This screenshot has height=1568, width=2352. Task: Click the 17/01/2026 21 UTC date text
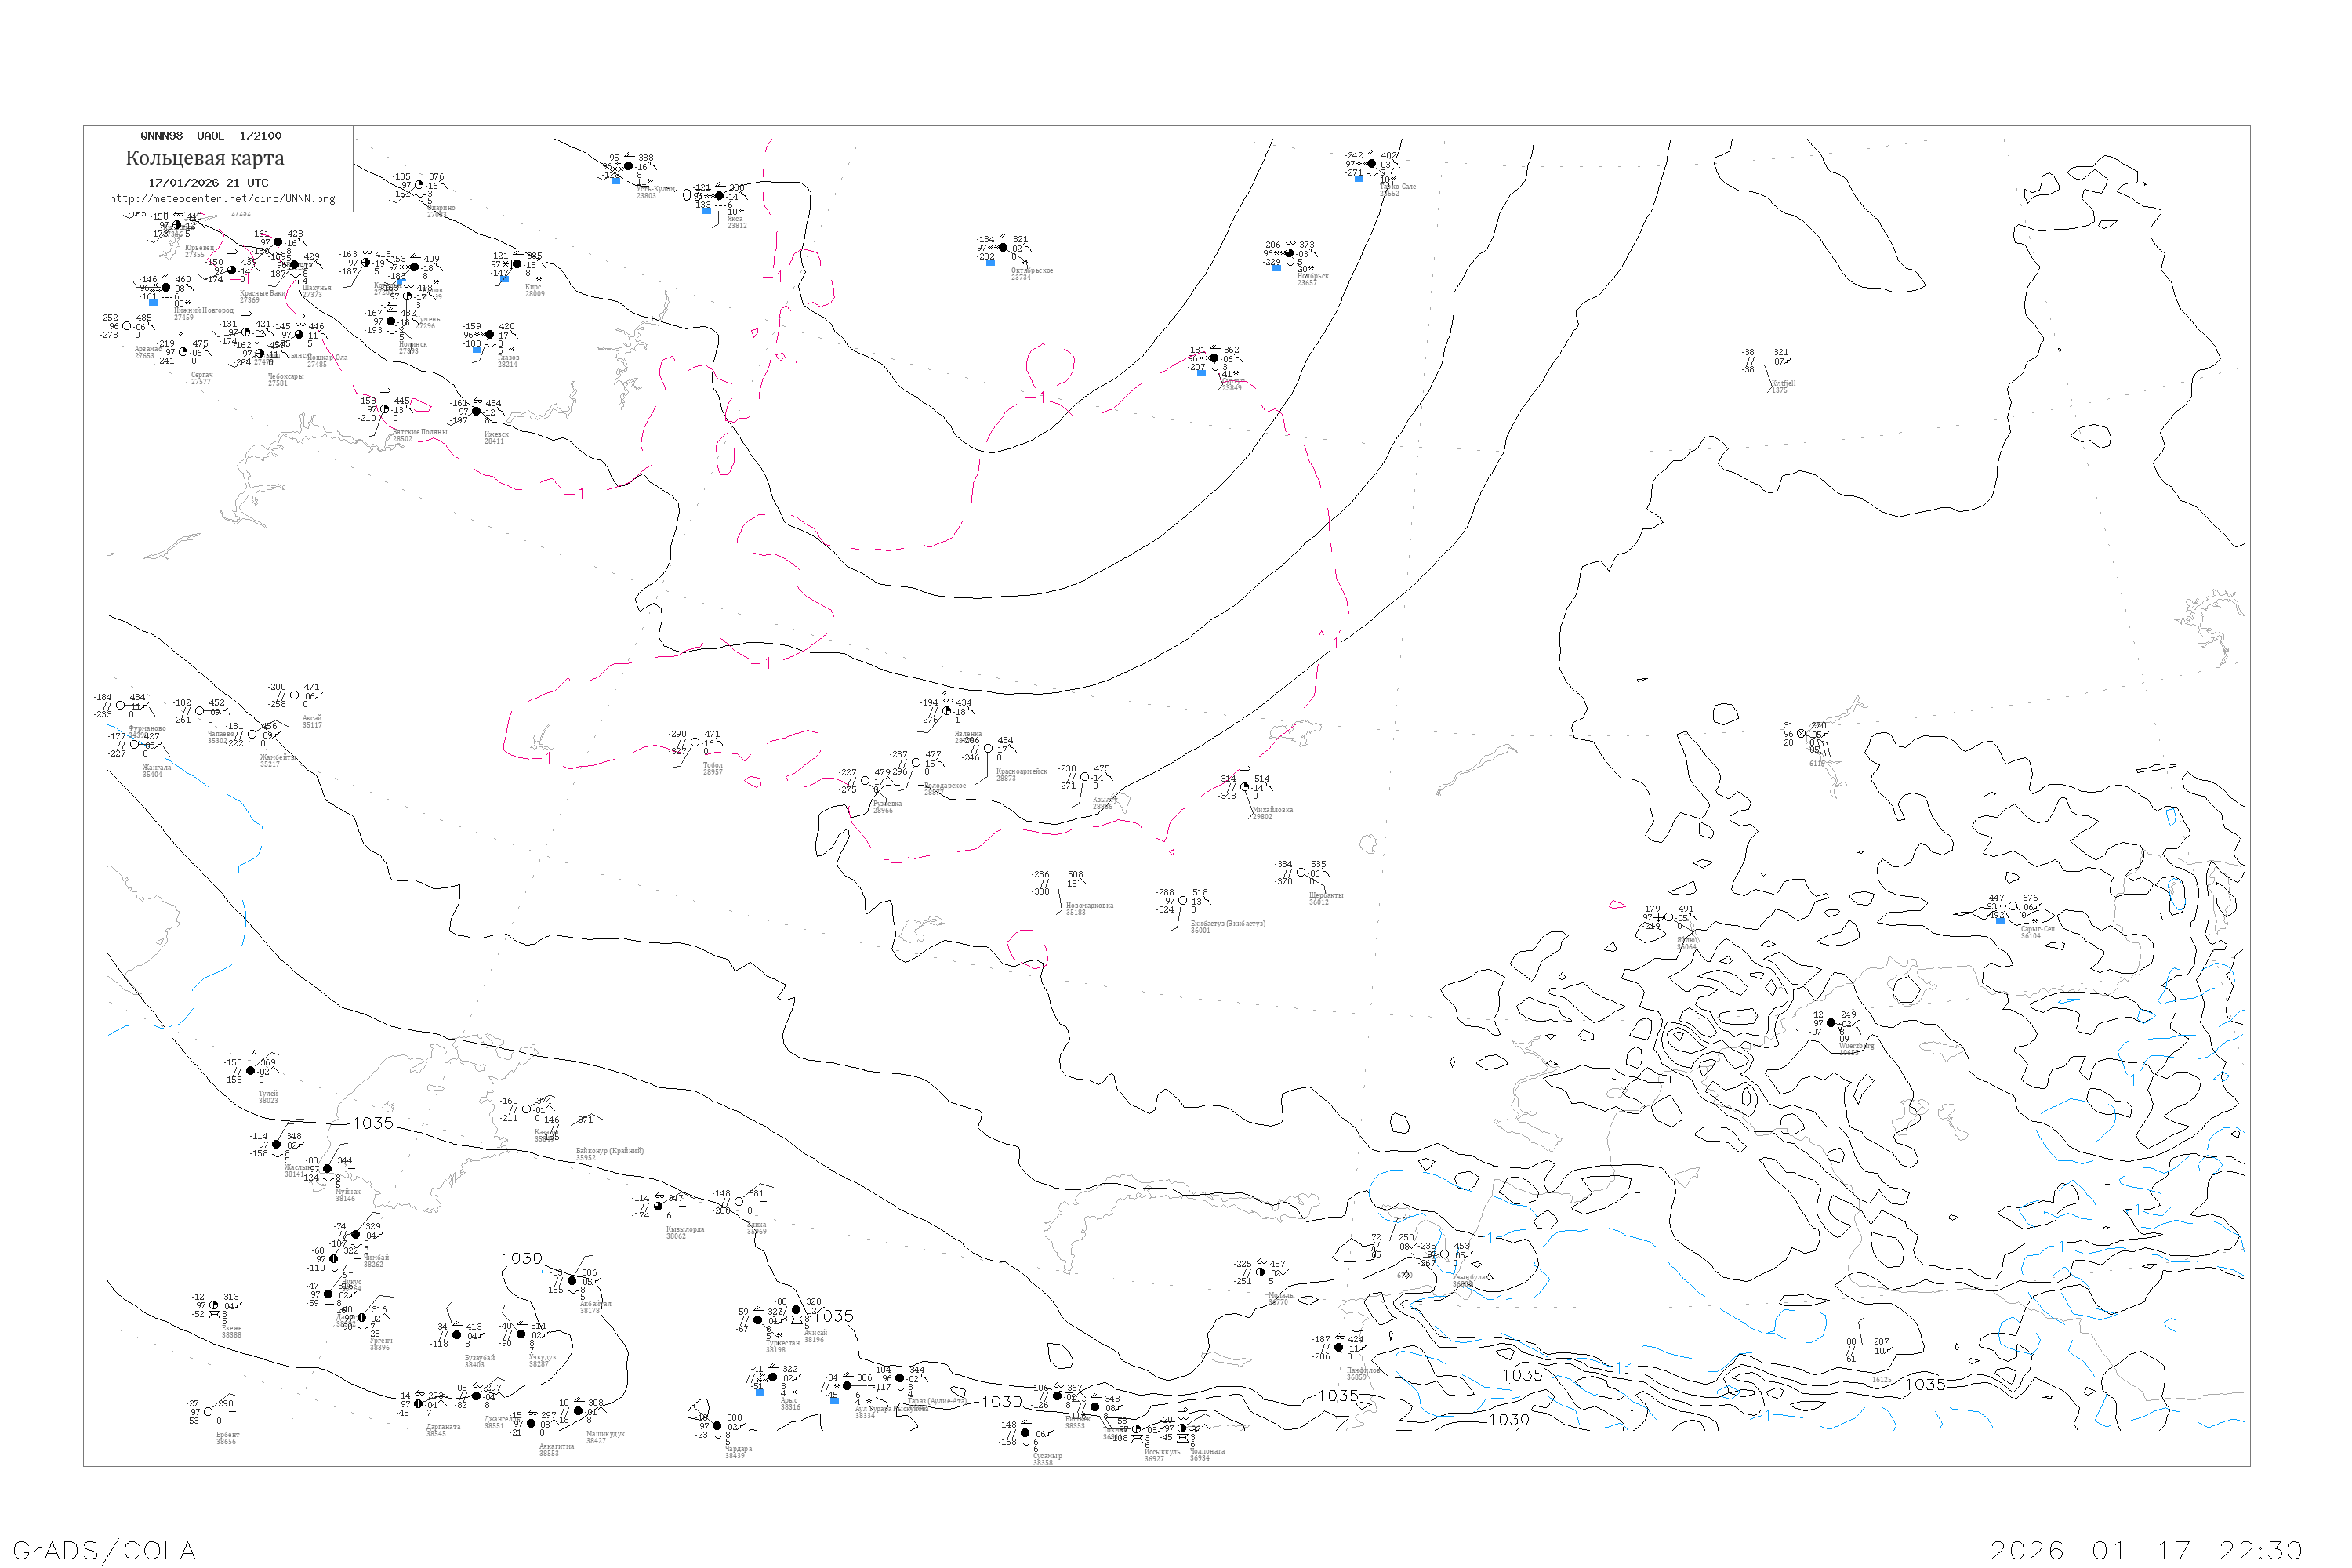(x=208, y=183)
